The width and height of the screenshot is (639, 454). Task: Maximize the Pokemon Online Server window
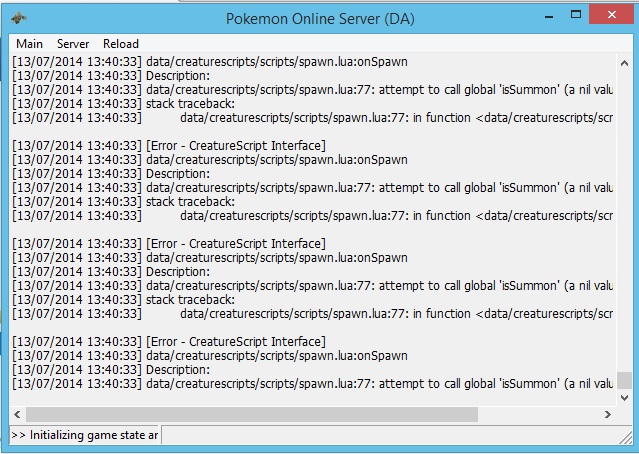click(x=576, y=15)
